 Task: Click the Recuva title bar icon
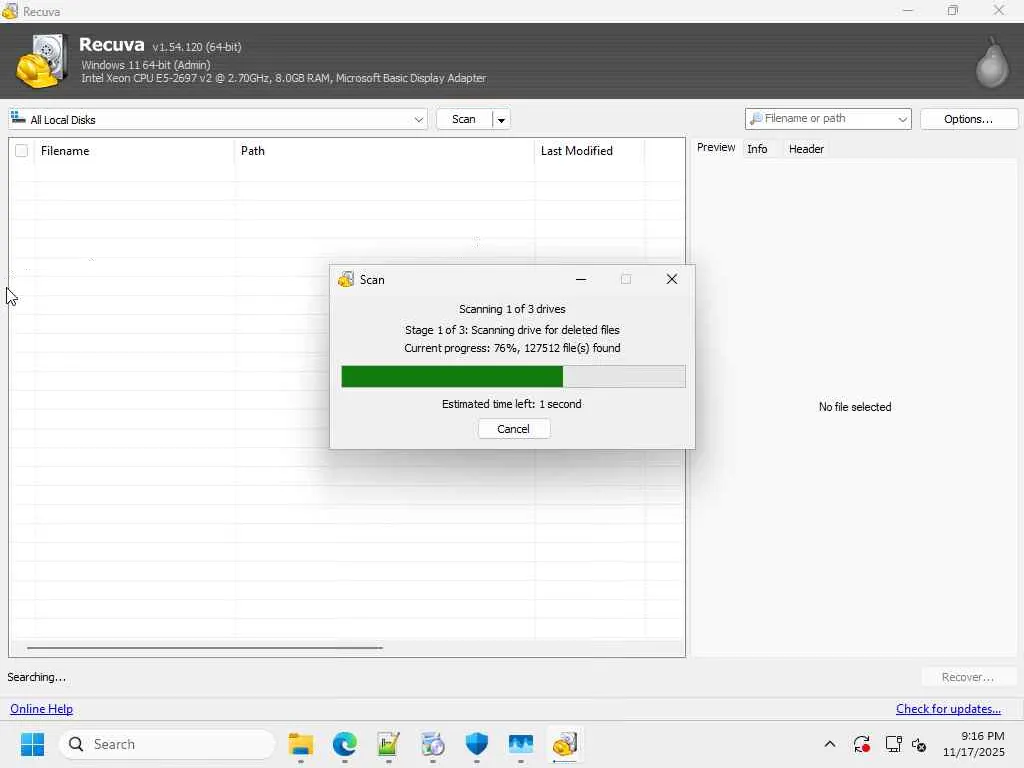(10, 11)
